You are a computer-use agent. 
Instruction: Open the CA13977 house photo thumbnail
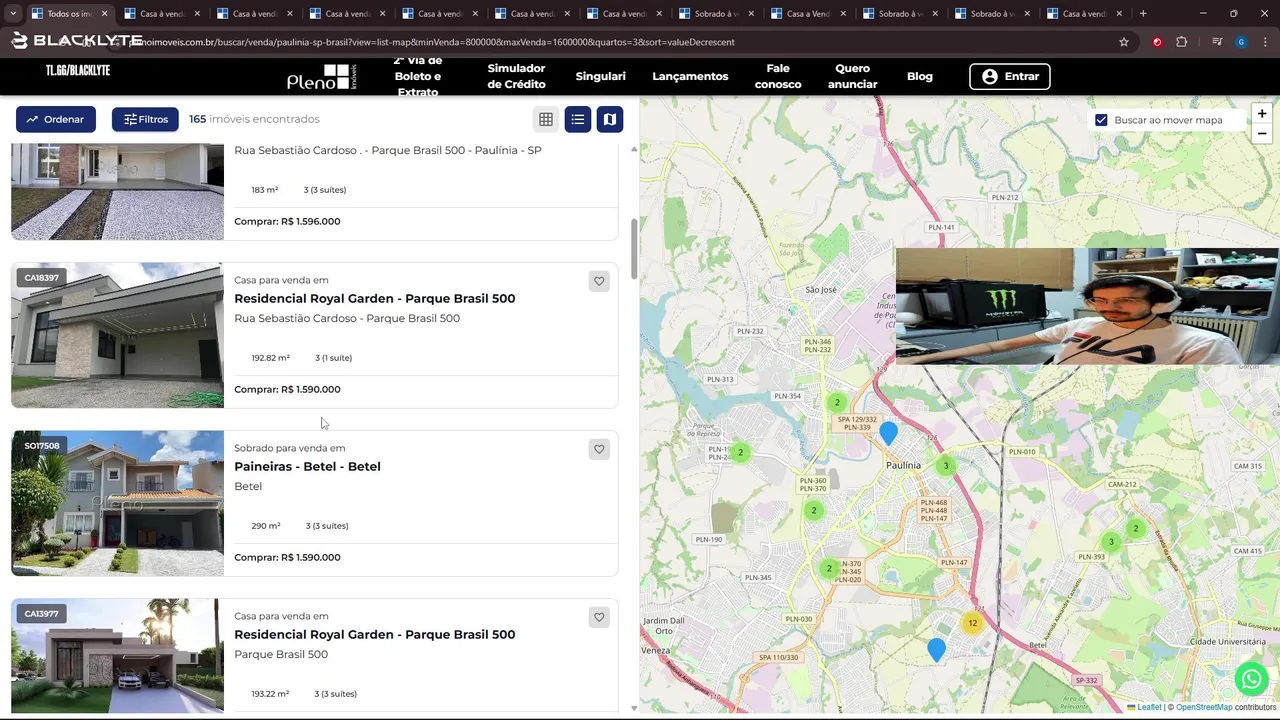[118, 655]
